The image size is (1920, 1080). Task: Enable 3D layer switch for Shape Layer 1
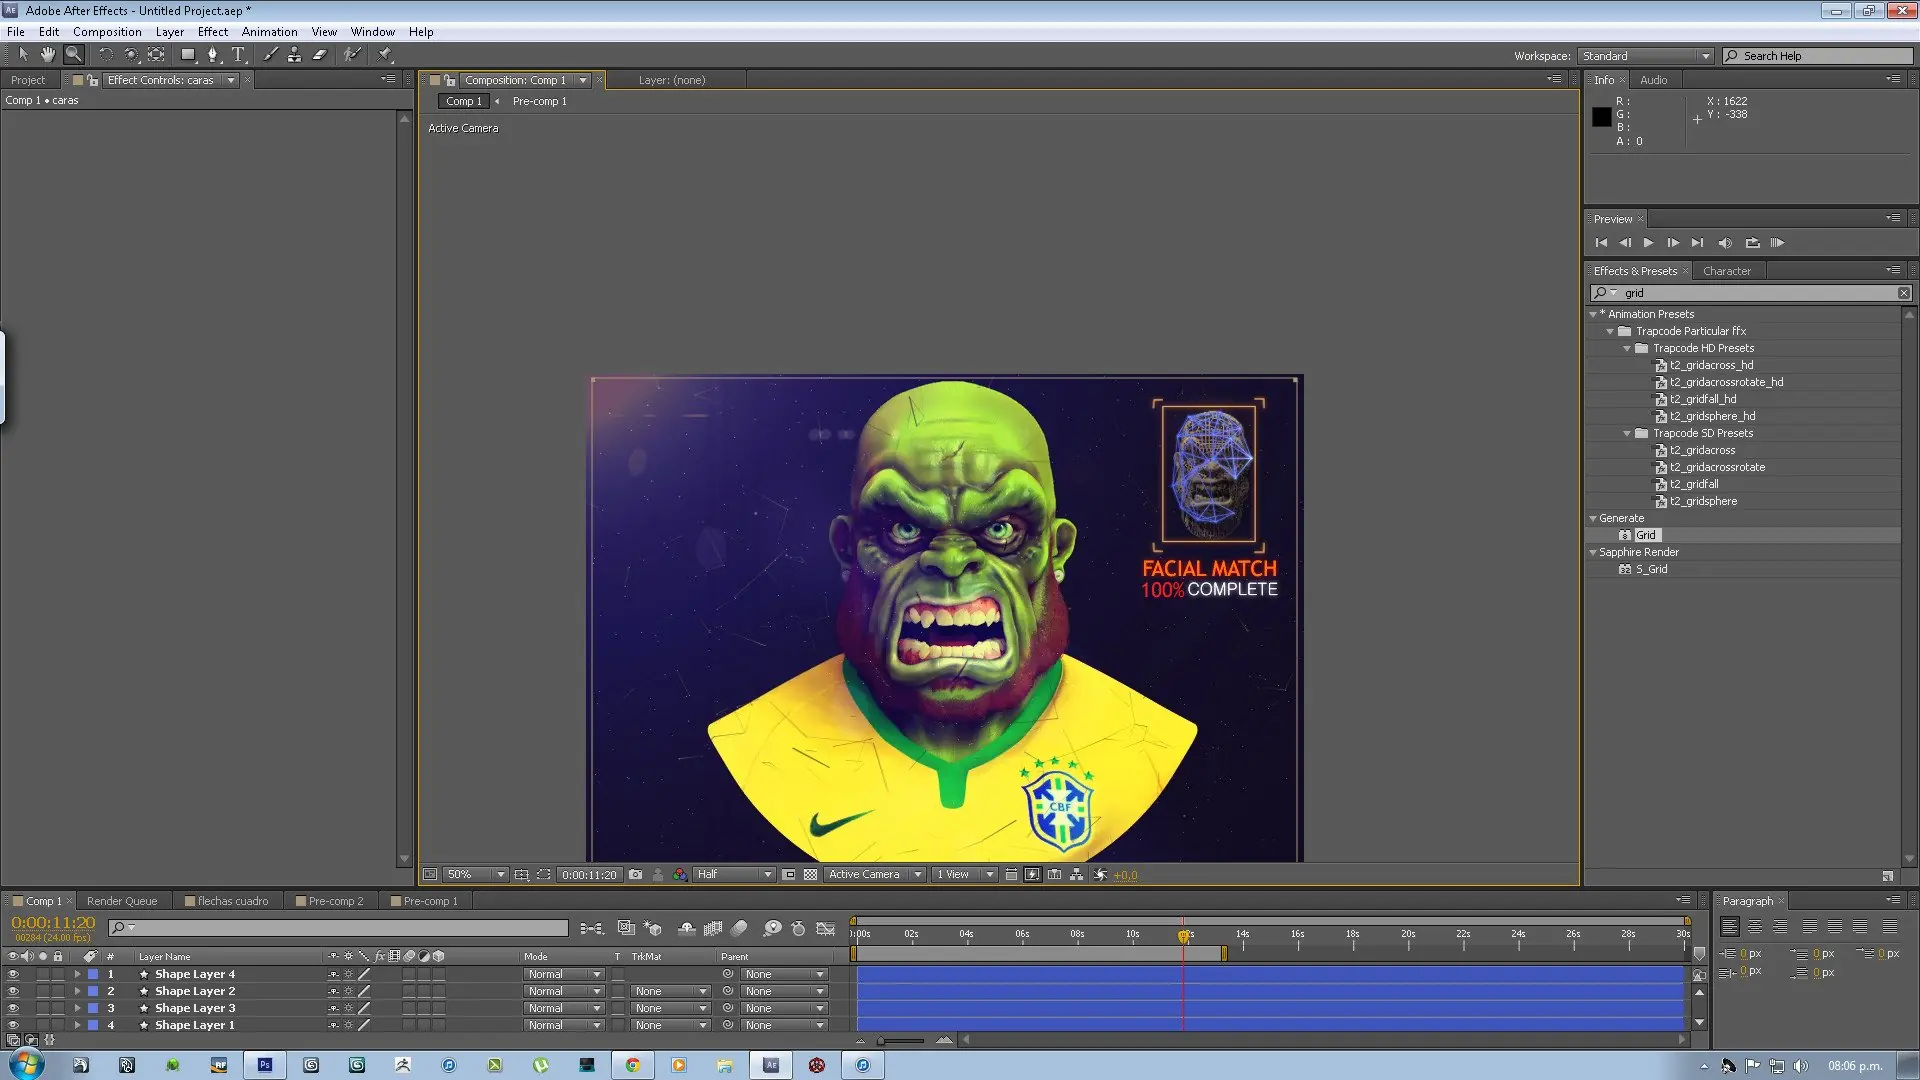[x=439, y=1026]
